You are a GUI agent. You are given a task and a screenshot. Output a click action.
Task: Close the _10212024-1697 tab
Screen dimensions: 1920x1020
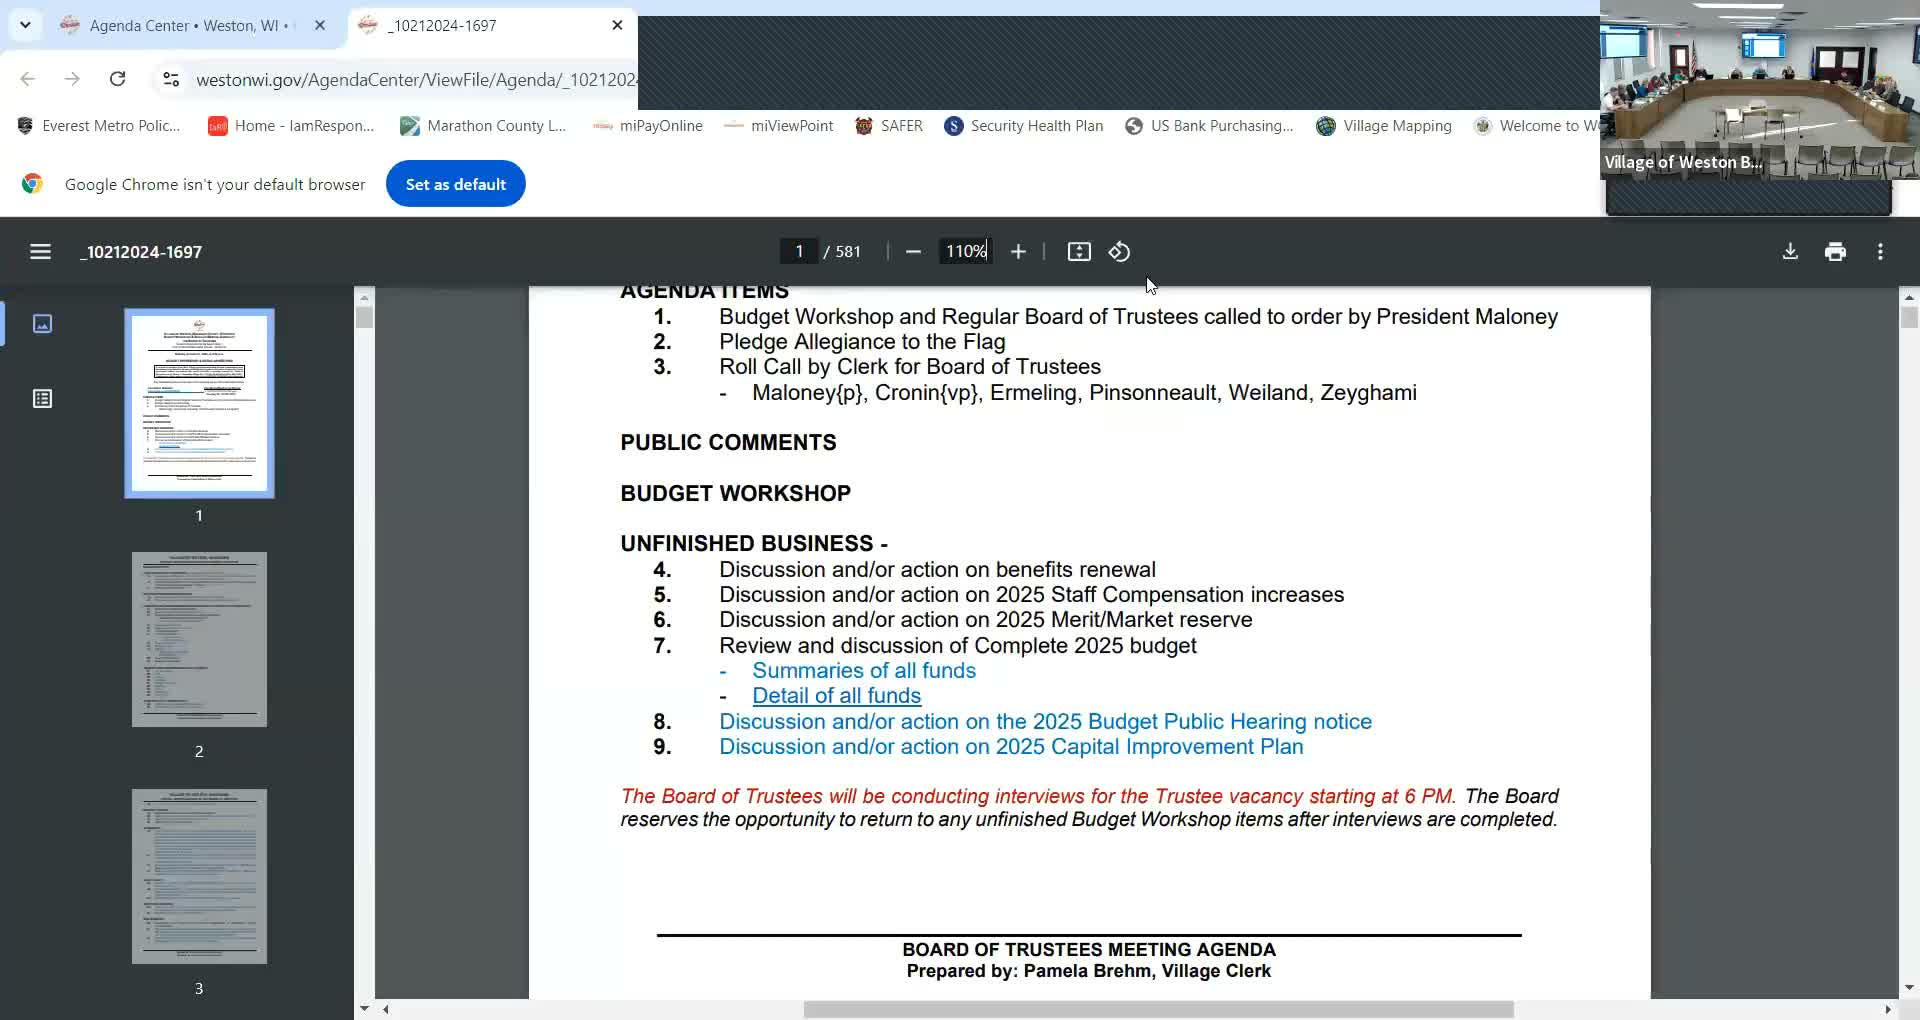coord(617,26)
